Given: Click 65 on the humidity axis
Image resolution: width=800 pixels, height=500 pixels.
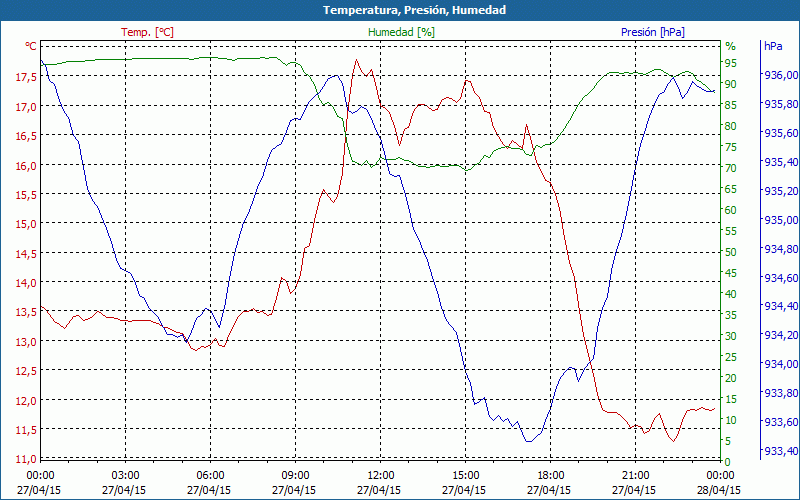Looking at the screenshot, I should 731,189.
